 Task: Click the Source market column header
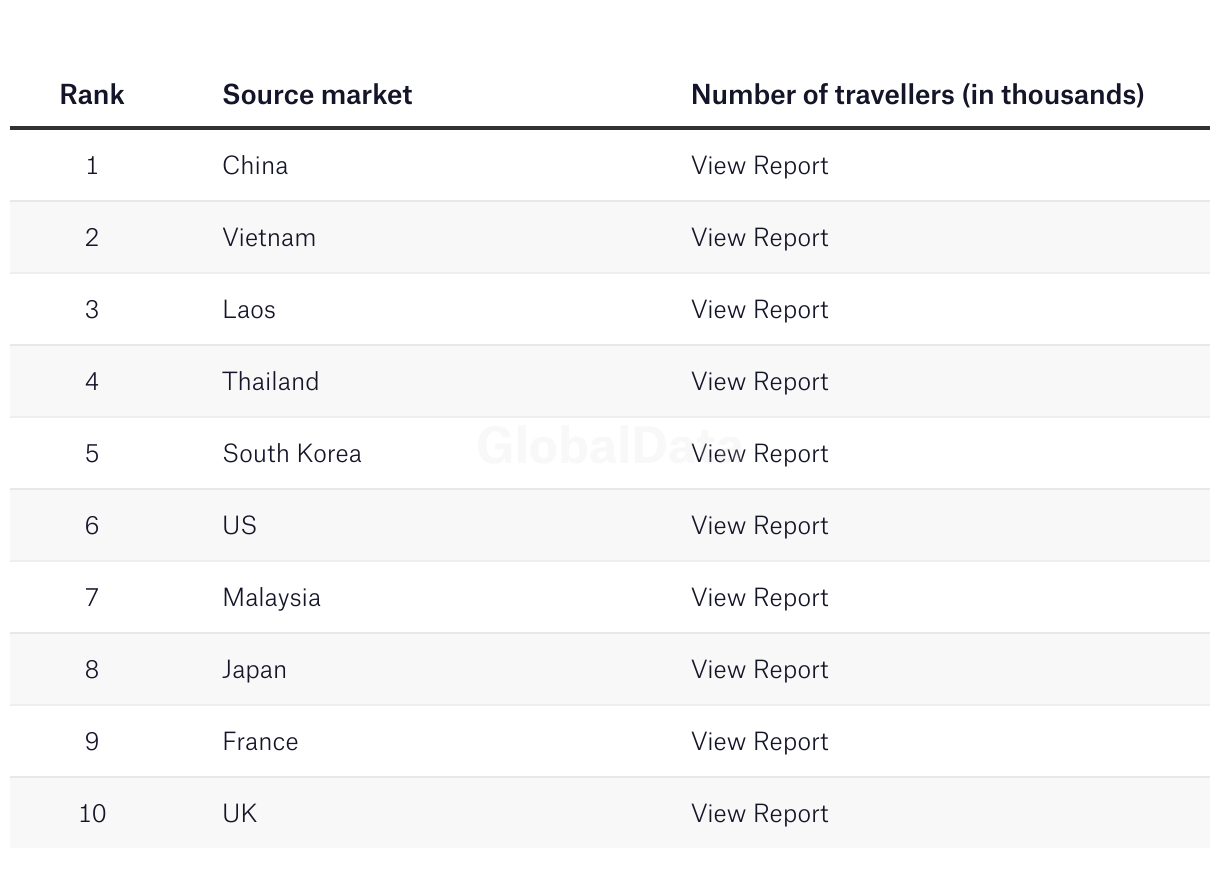[317, 95]
